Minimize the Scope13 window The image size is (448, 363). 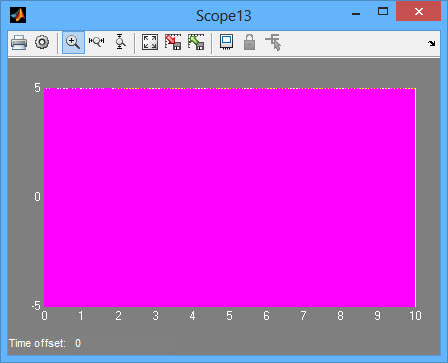click(356, 13)
